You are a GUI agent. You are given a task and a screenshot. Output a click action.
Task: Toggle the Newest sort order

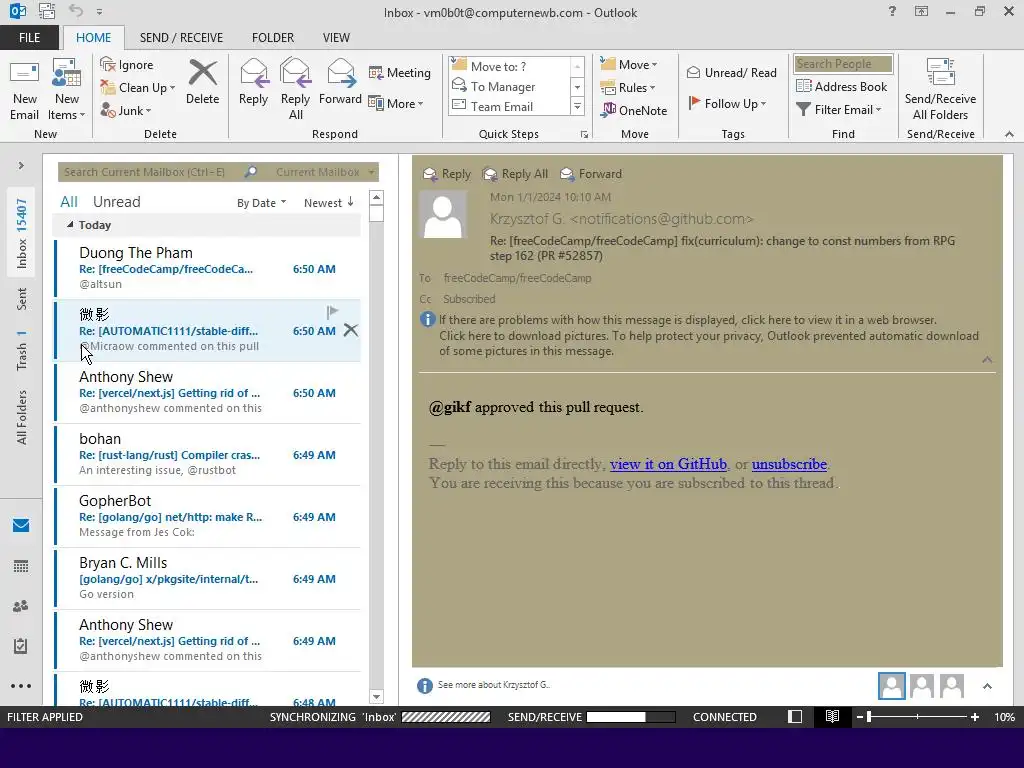[328, 202]
